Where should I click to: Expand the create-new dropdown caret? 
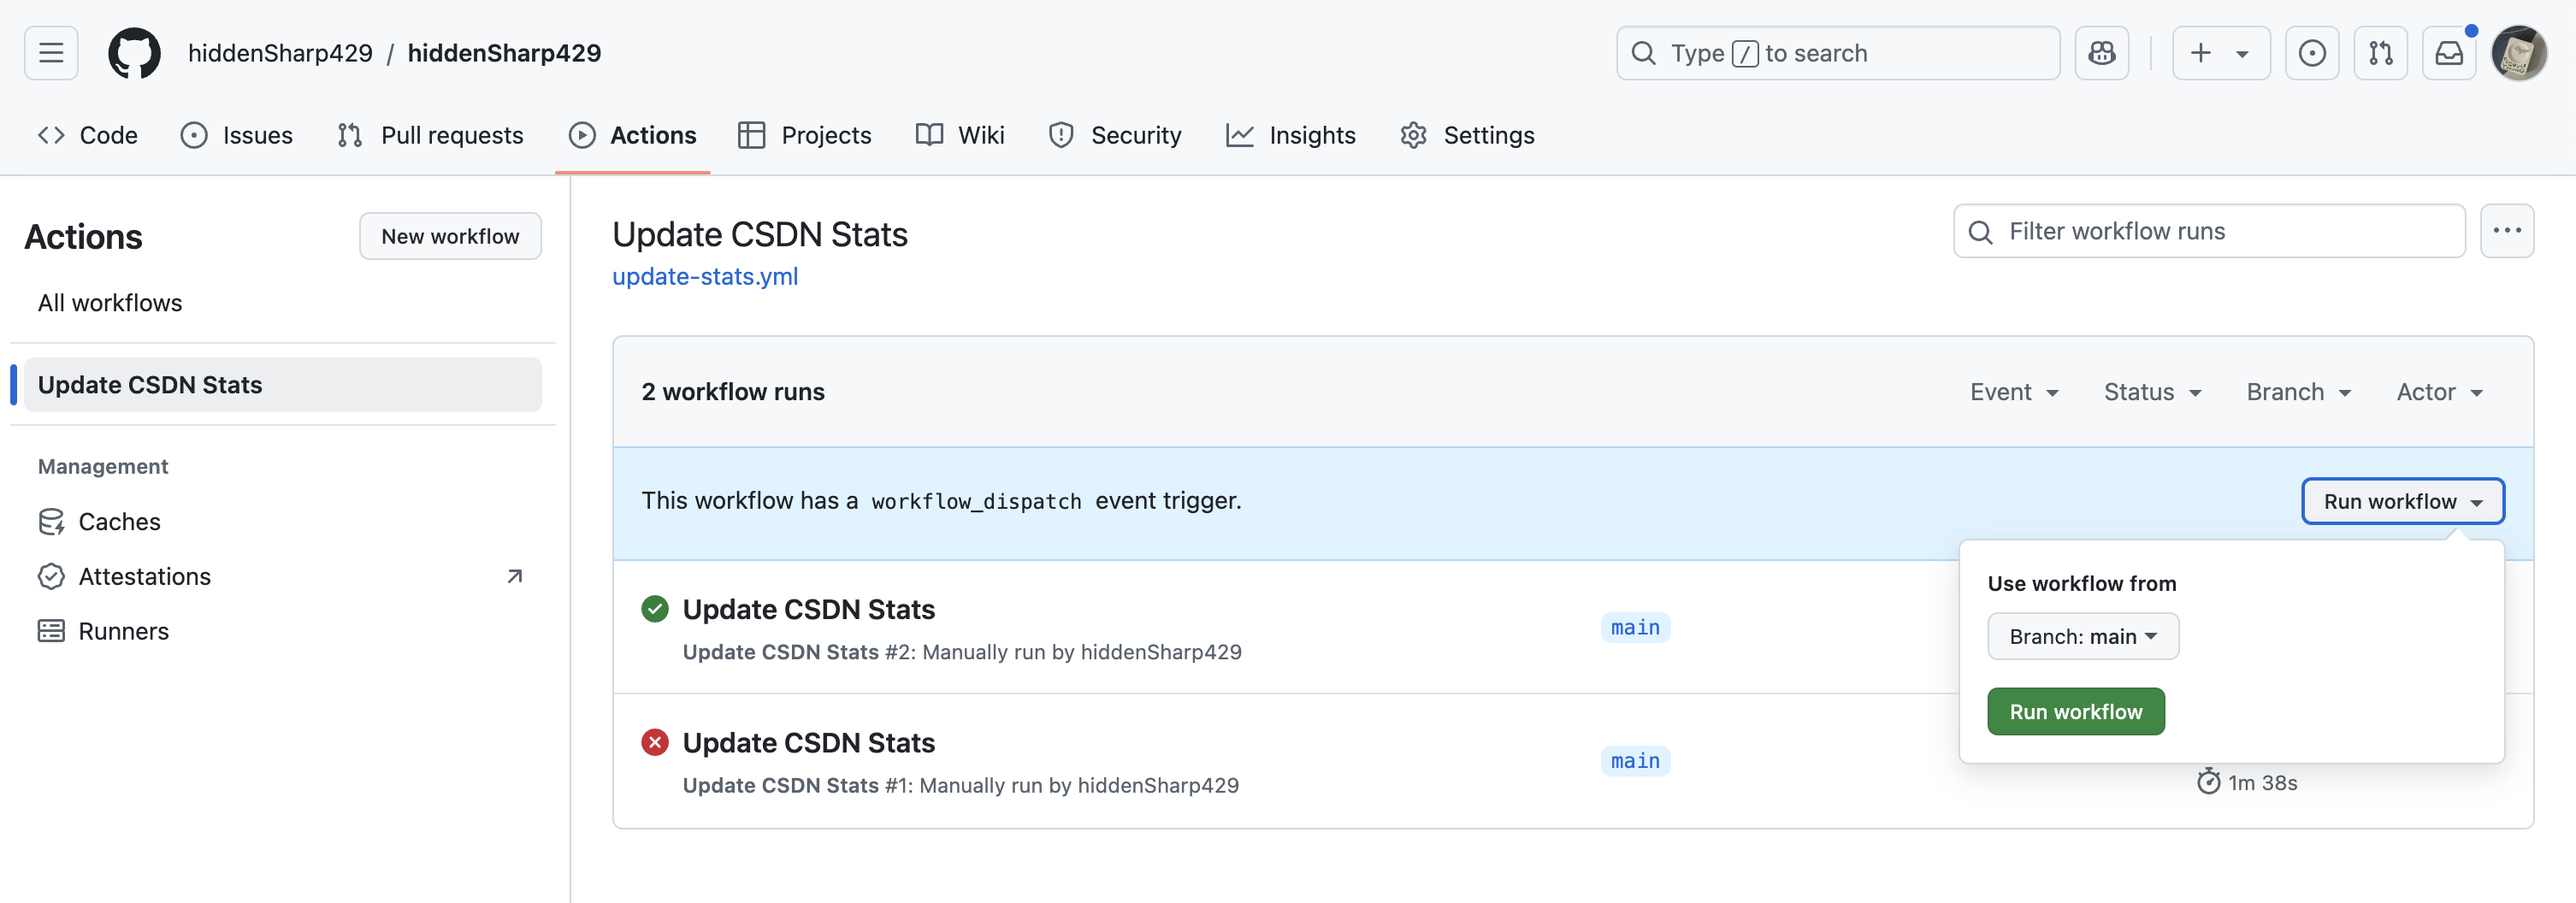coord(2242,54)
